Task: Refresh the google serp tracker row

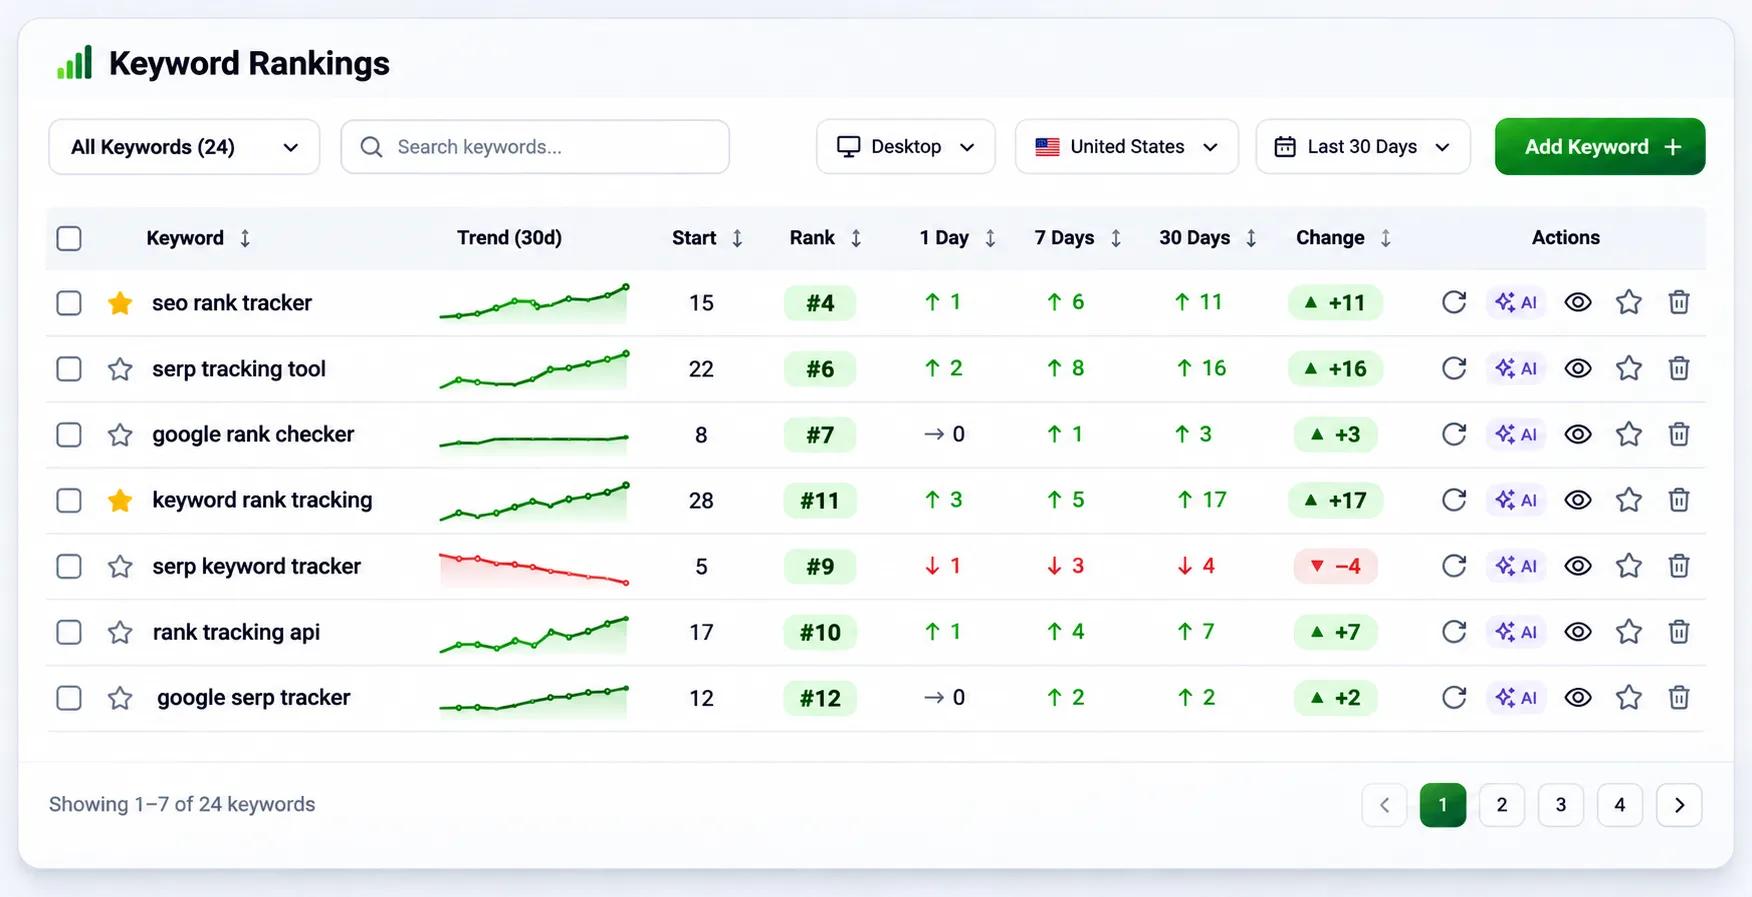Action: click(1454, 697)
